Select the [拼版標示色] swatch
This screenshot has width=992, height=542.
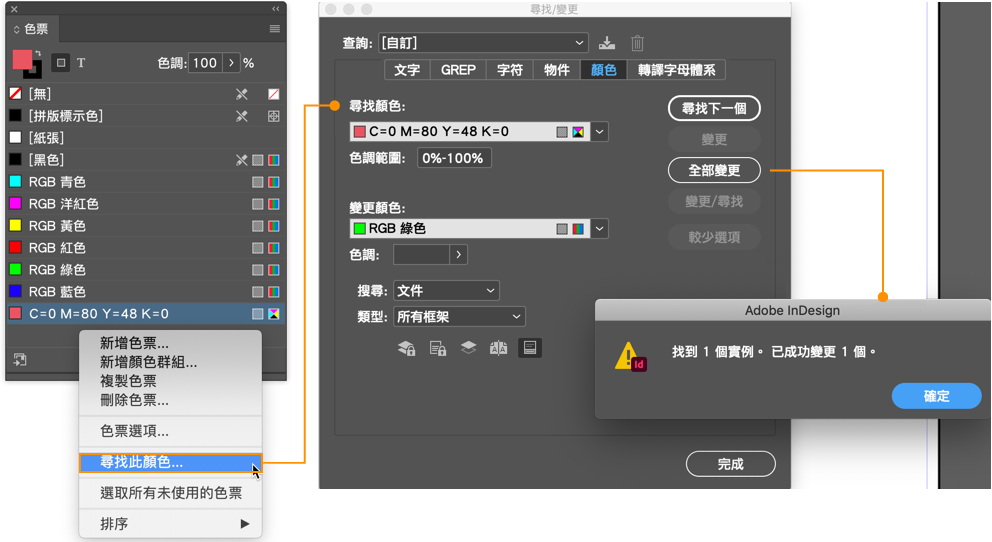point(146,116)
